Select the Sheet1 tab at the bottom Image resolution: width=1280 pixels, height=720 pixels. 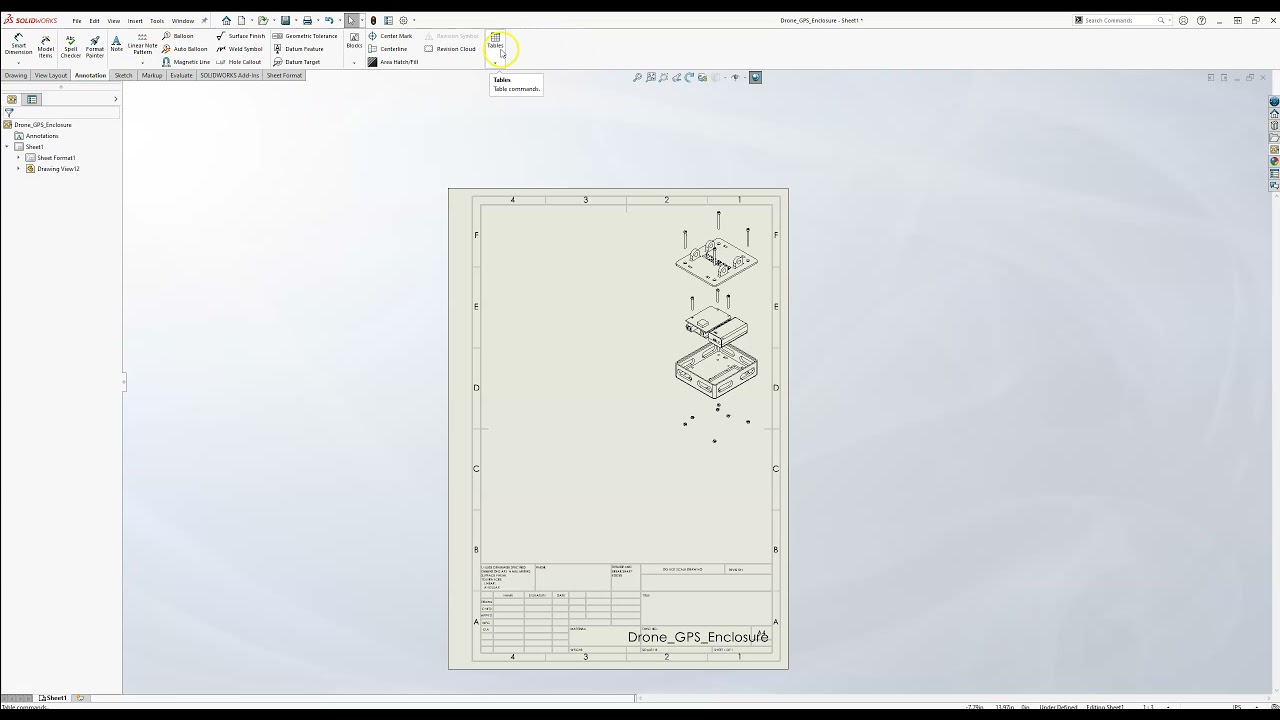pyautogui.click(x=53, y=698)
